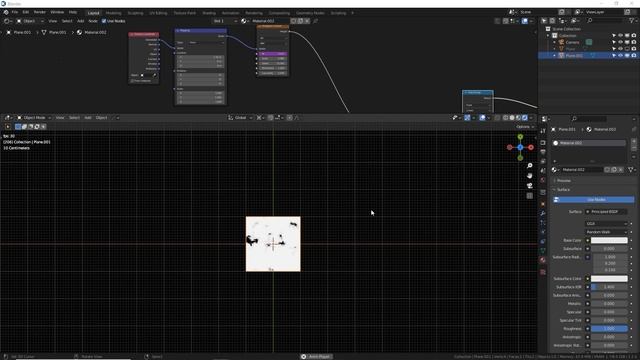Open the Tool properties tab icon

pos(543,131)
